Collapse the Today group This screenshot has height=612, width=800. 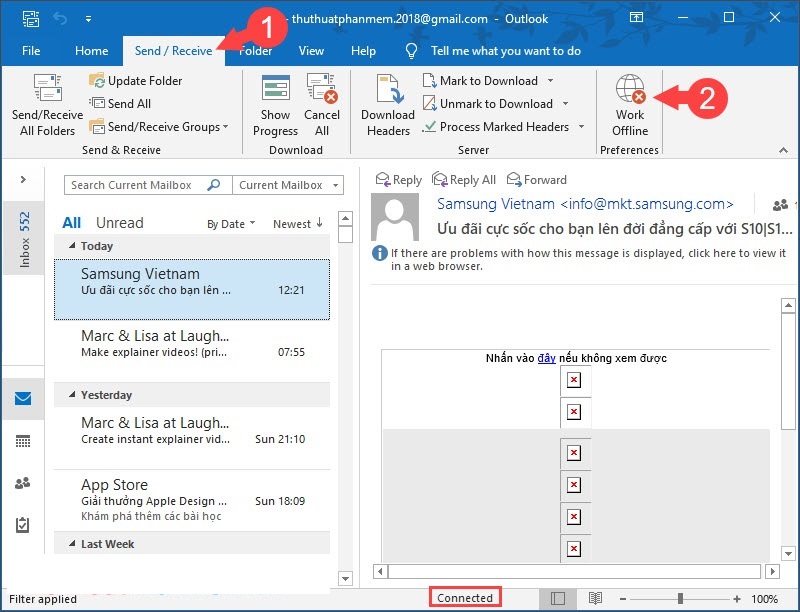coord(72,246)
